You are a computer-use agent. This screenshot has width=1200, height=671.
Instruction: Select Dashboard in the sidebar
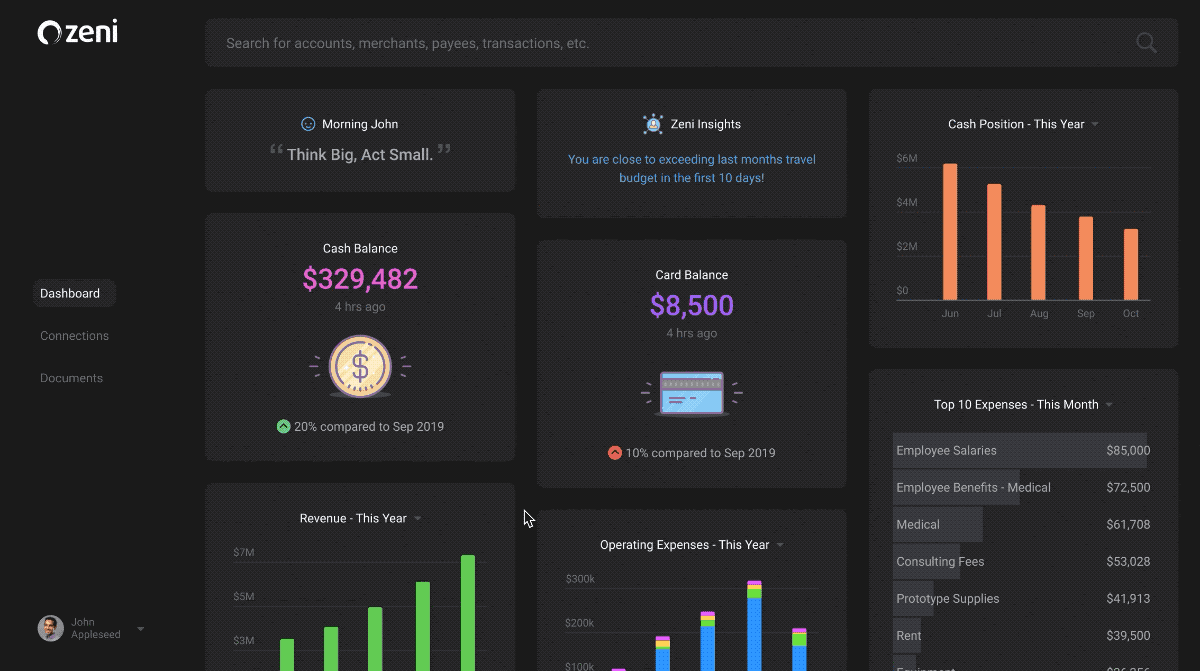click(69, 293)
